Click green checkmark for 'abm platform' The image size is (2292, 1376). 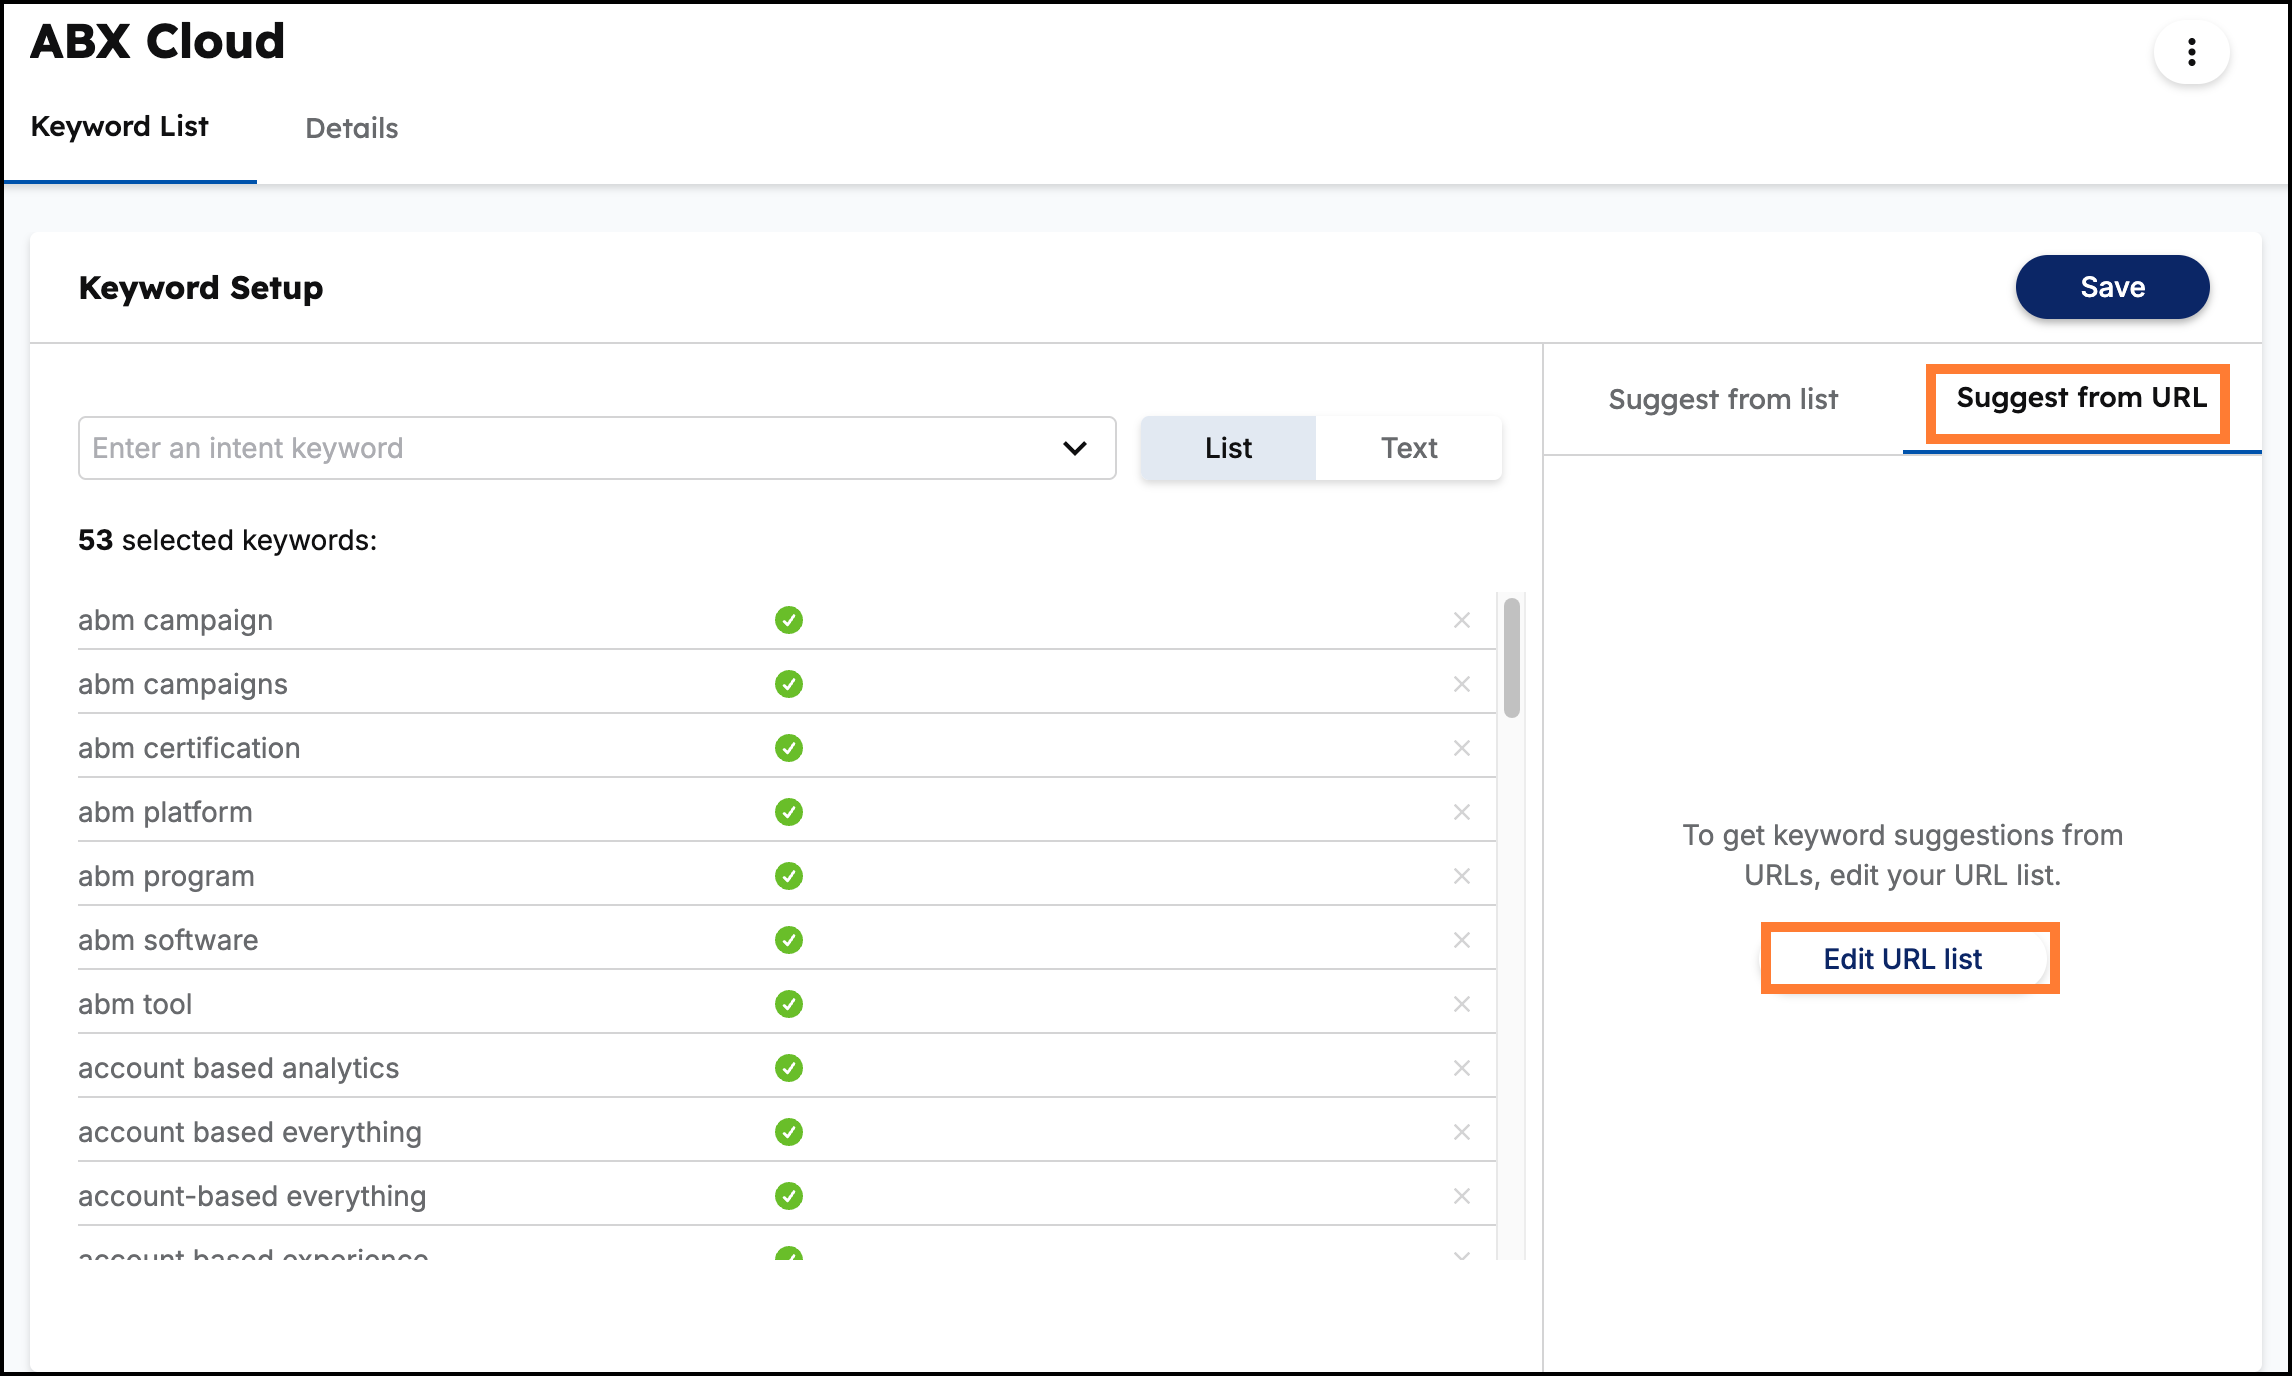point(789,812)
